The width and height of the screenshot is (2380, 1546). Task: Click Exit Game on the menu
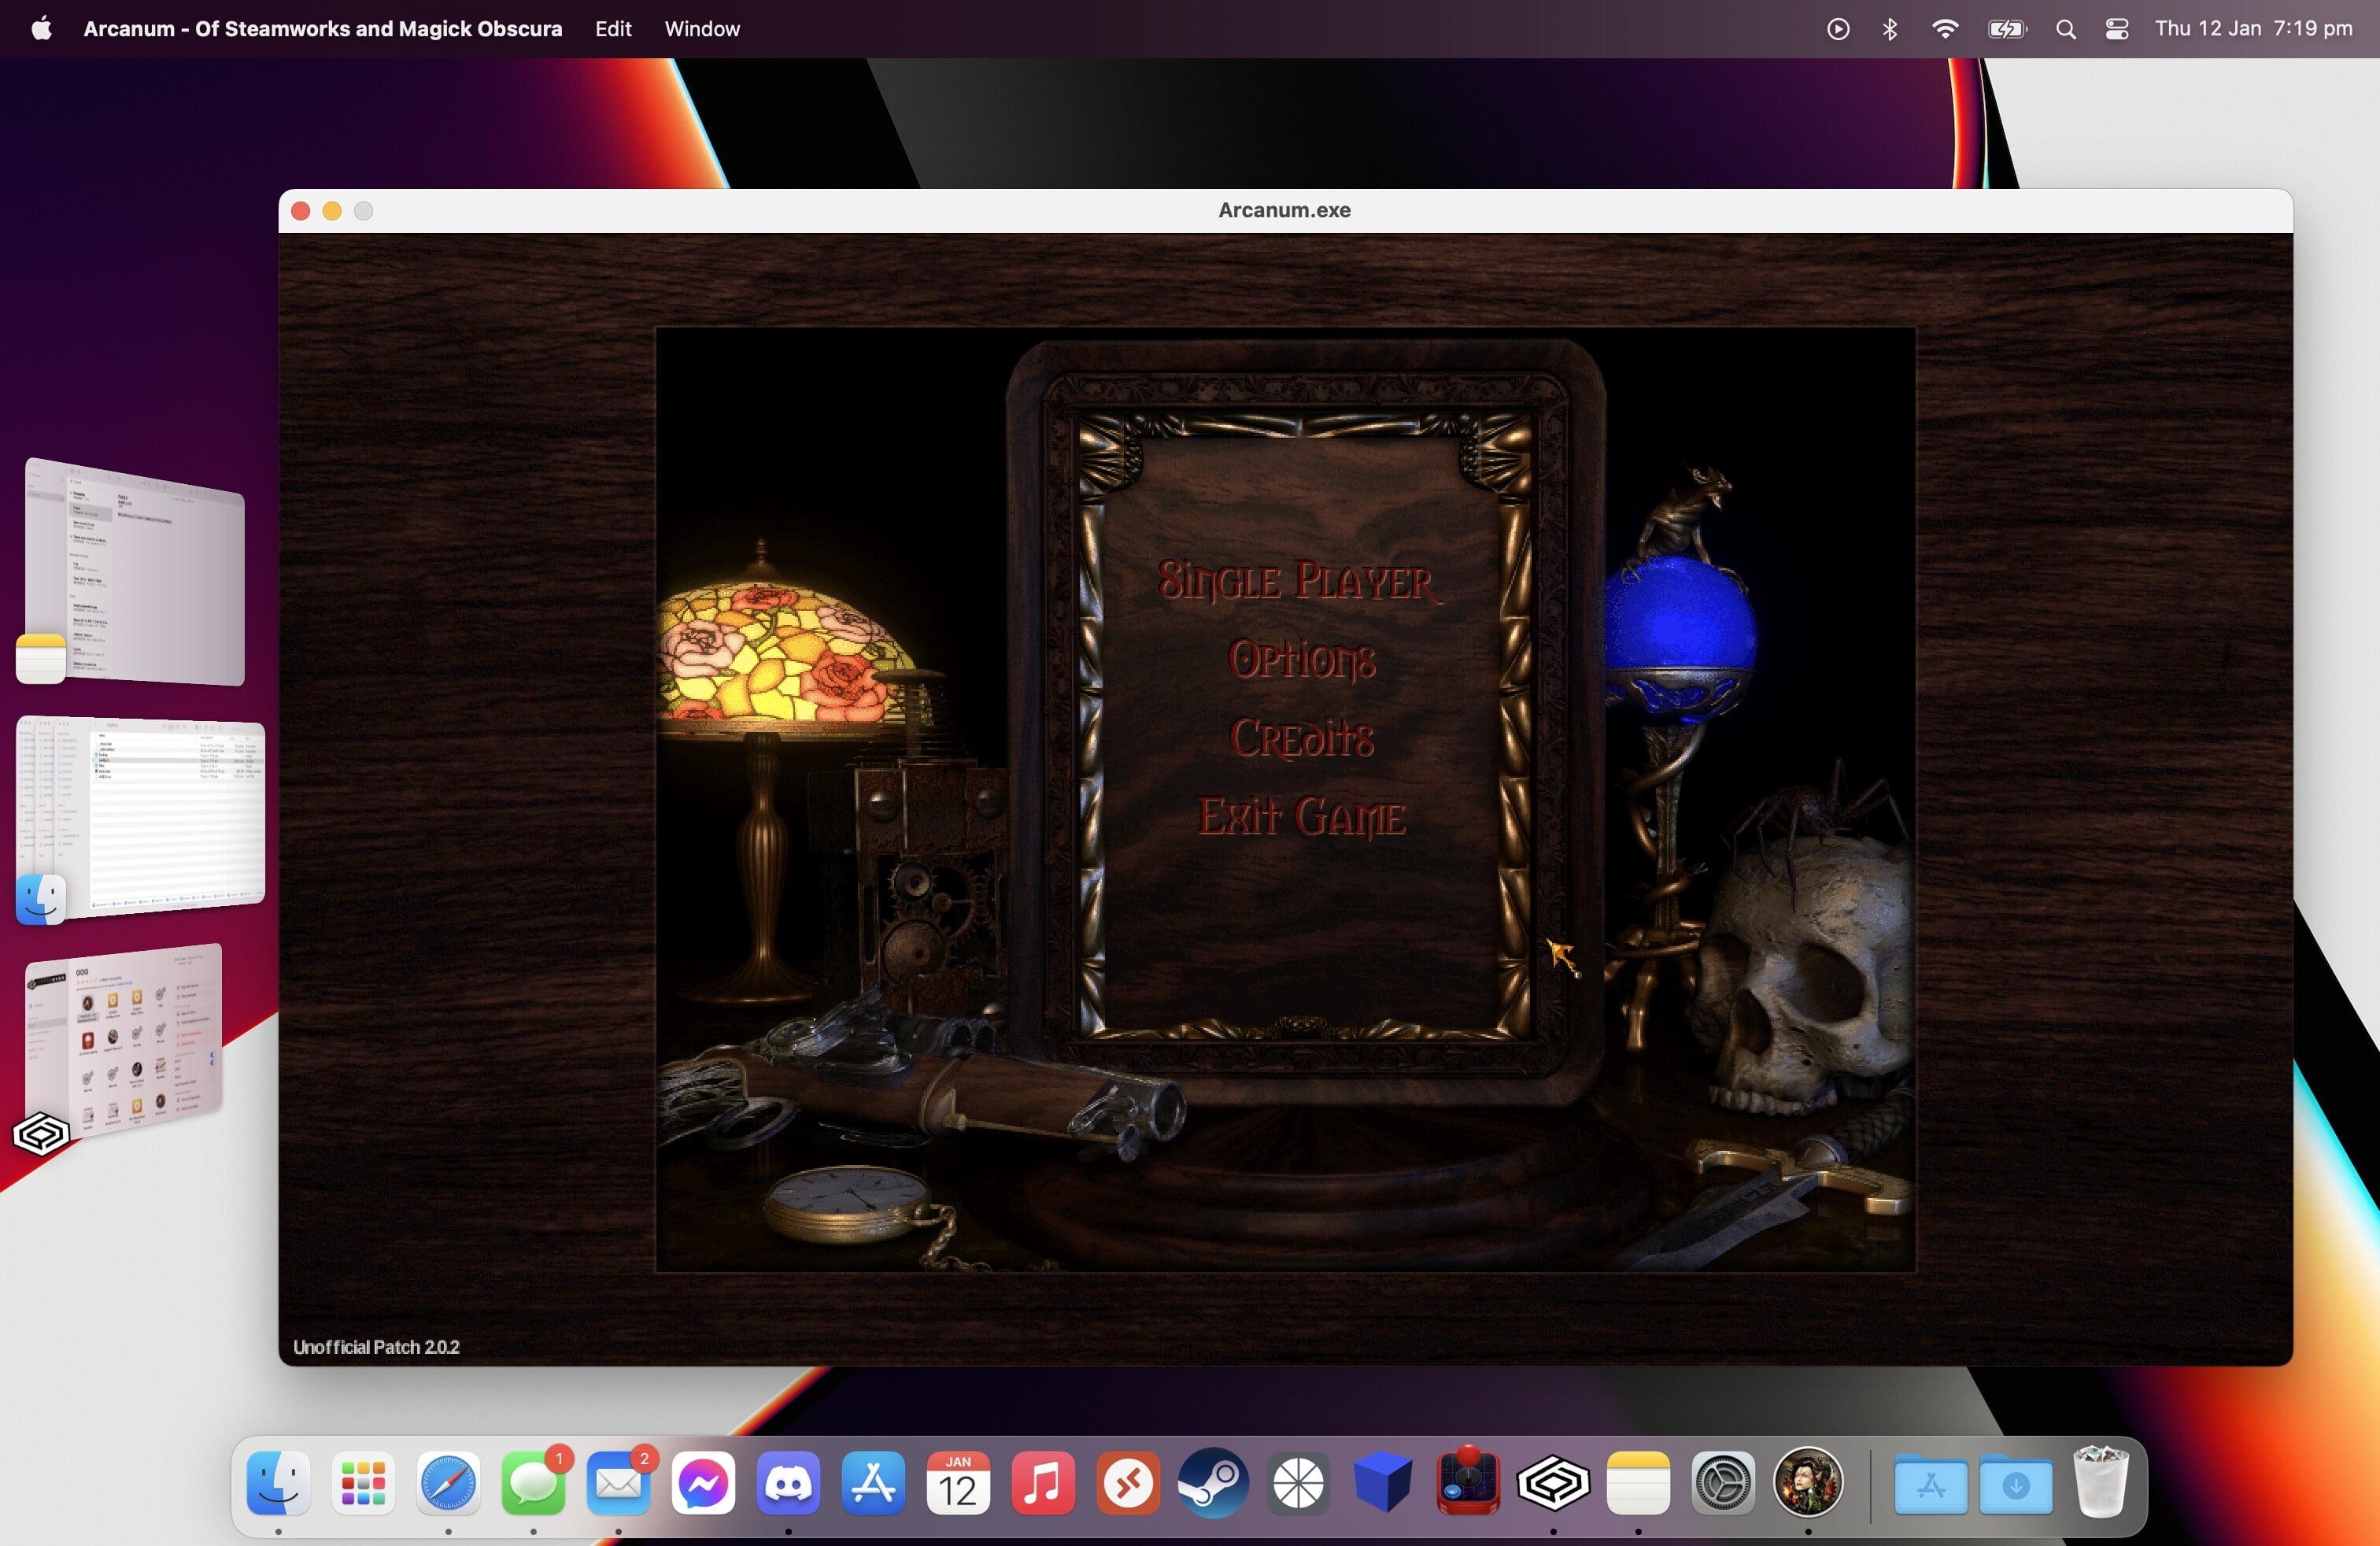(x=1301, y=817)
